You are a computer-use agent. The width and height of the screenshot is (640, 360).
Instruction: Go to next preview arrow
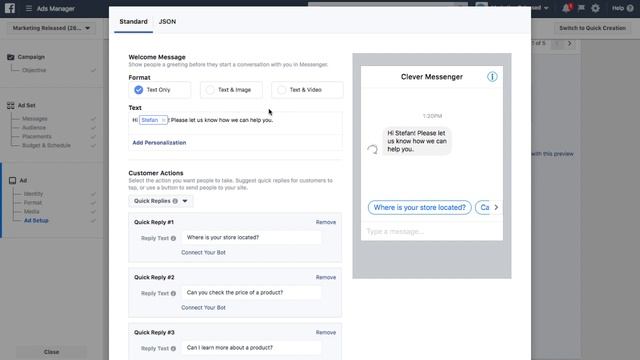click(x=569, y=43)
